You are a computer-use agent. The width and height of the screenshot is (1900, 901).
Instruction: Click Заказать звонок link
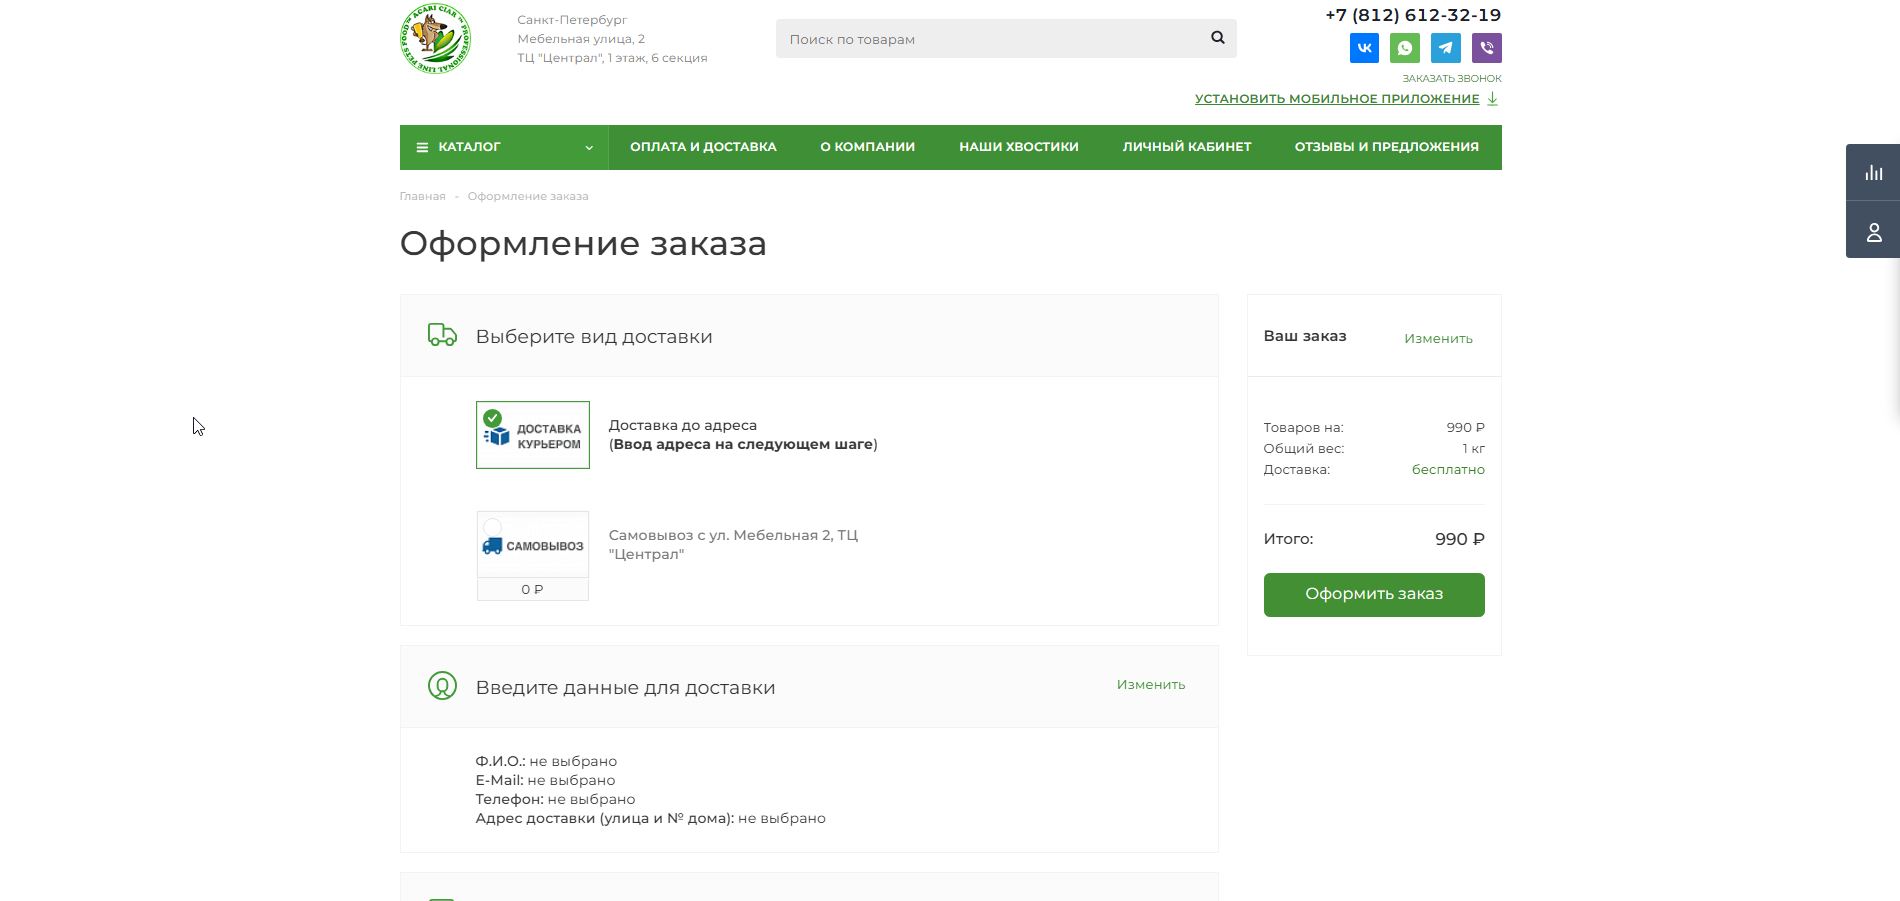click(x=1452, y=78)
